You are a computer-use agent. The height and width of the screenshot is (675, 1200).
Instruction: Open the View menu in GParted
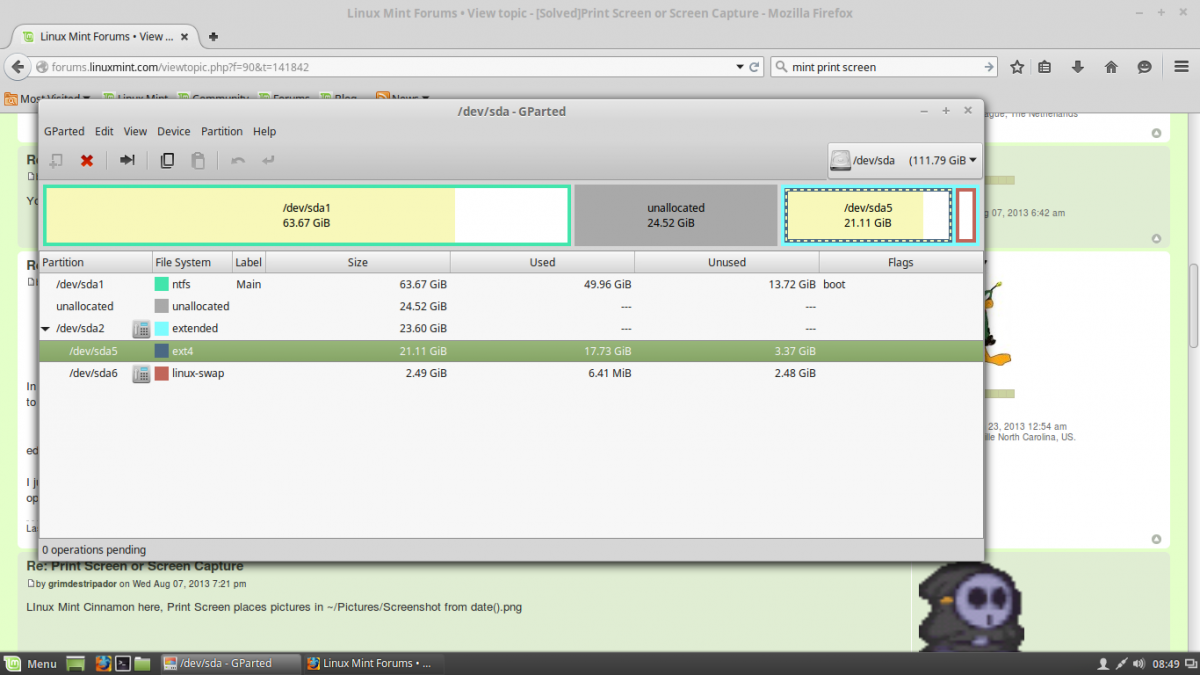135,131
